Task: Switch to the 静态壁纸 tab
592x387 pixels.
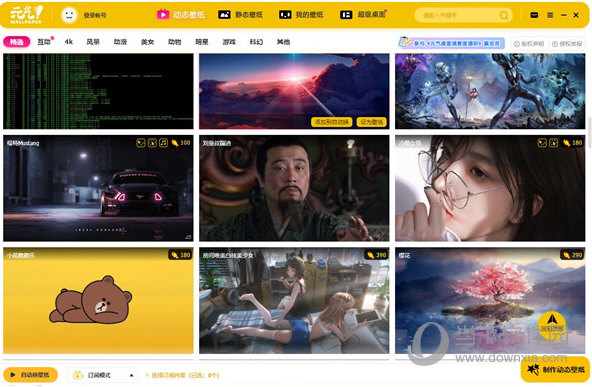Action: (240, 15)
